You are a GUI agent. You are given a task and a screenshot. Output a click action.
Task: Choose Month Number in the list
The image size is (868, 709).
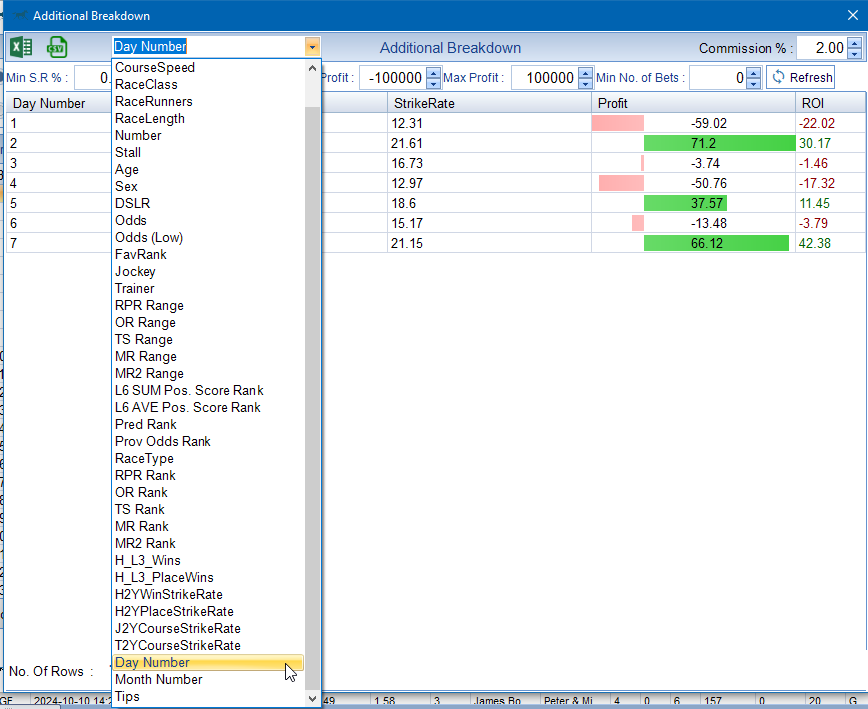click(x=158, y=679)
